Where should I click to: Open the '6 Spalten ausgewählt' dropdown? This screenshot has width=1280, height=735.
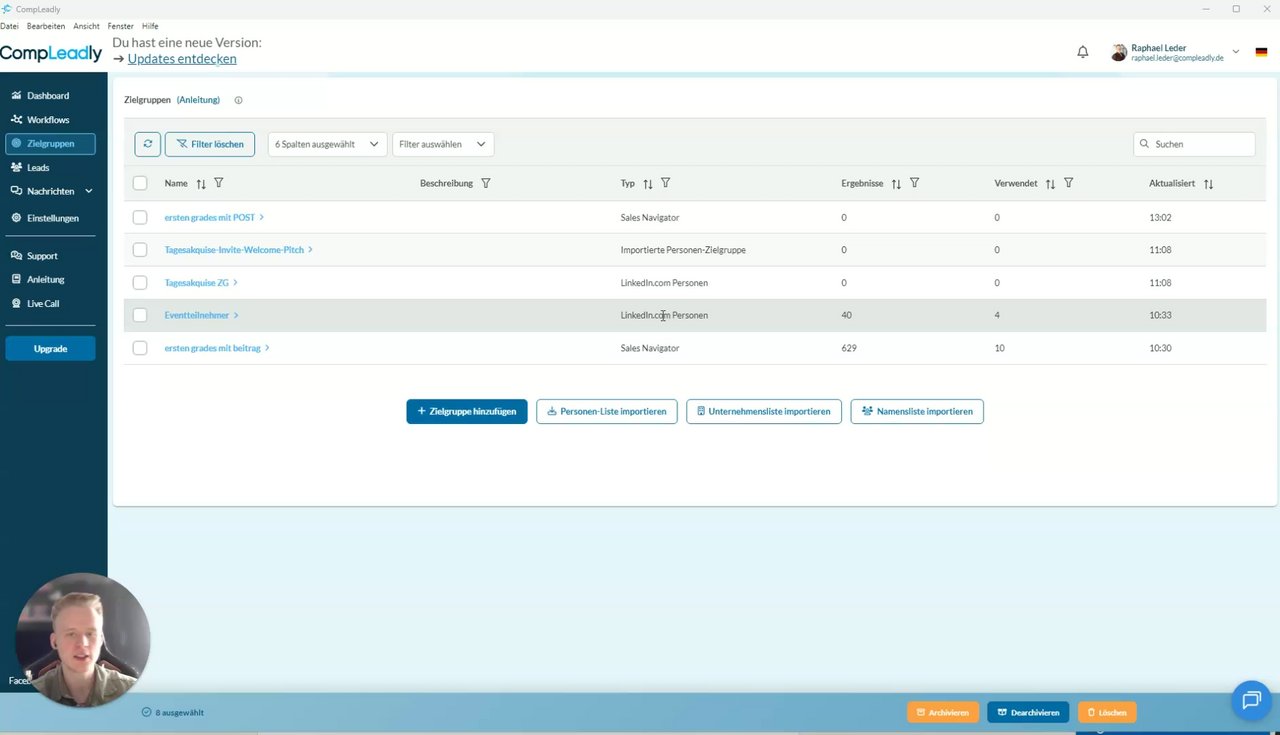pyautogui.click(x=328, y=144)
